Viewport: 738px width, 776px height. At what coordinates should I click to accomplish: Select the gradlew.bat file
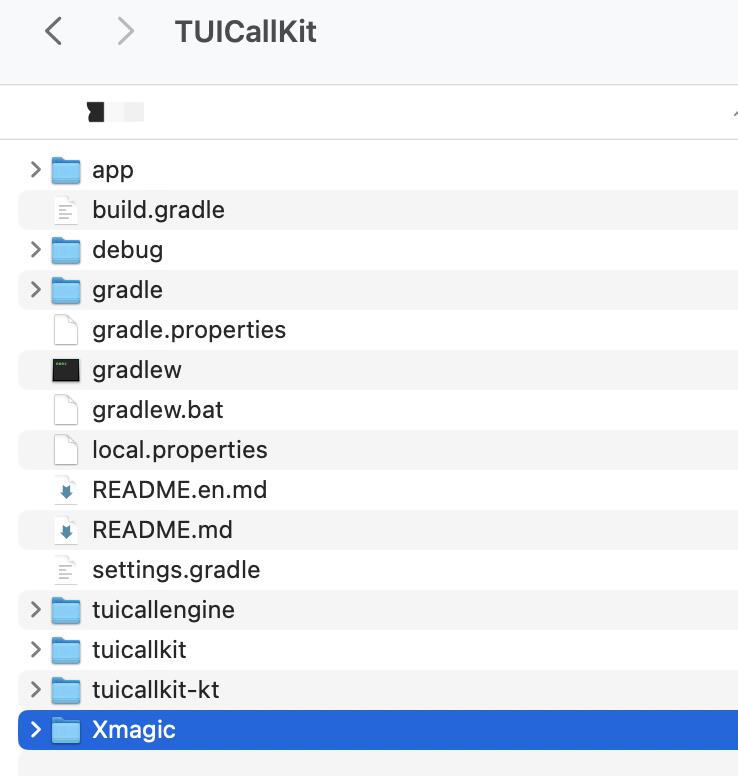point(378,410)
